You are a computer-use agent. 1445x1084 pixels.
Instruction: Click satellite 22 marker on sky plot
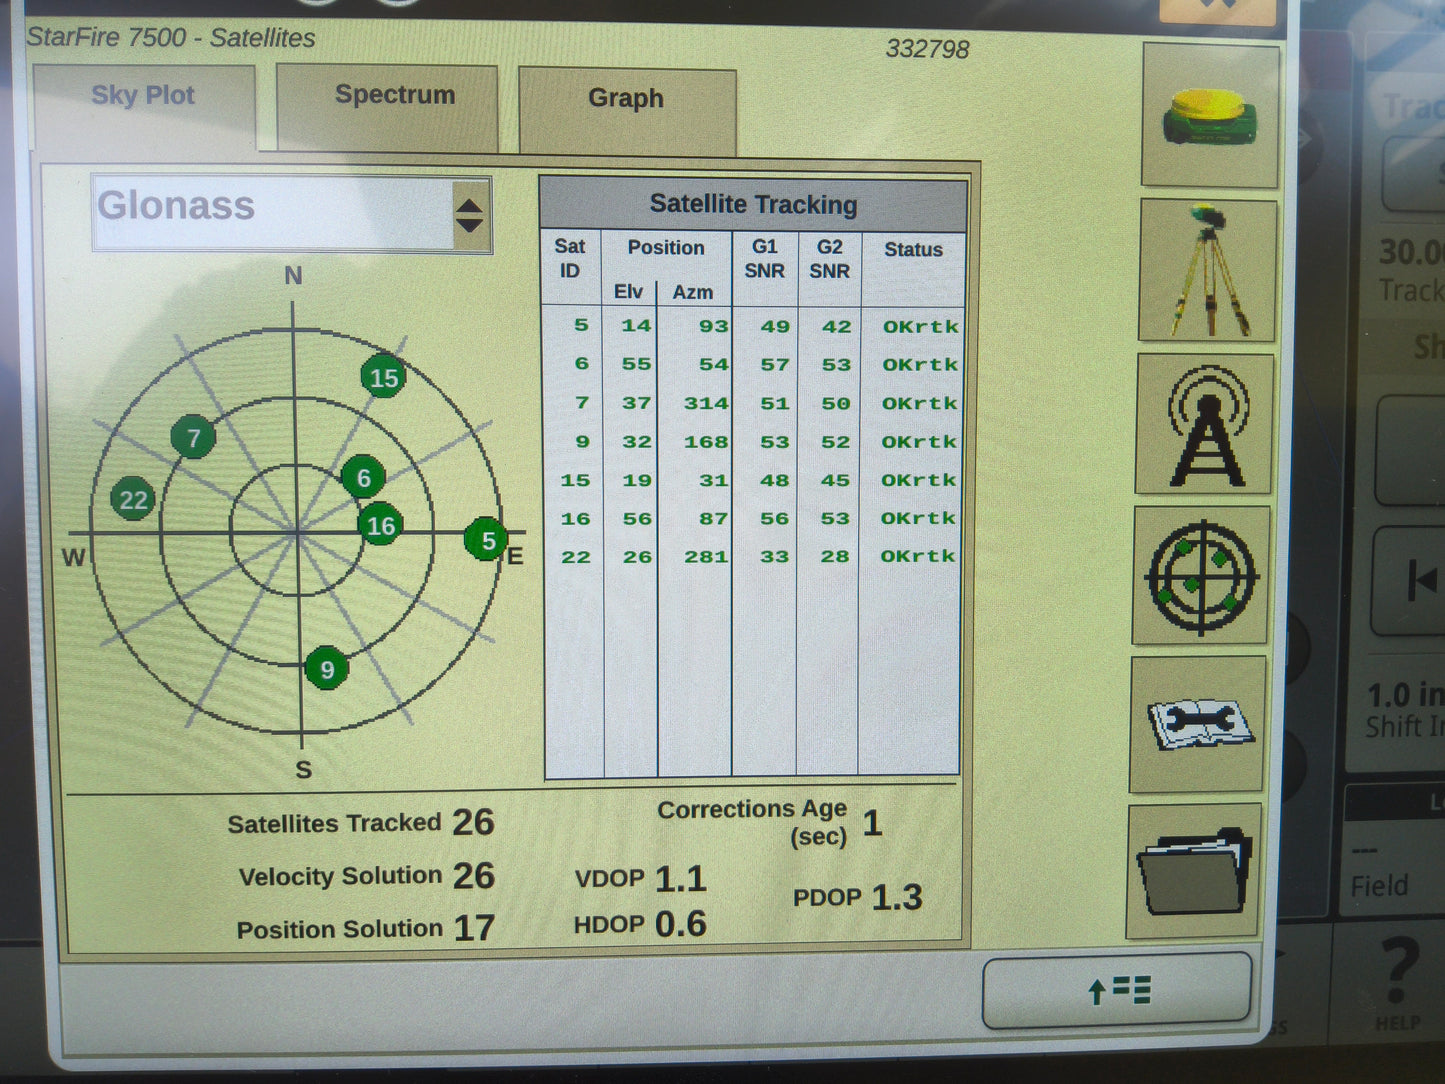click(x=133, y=500)
